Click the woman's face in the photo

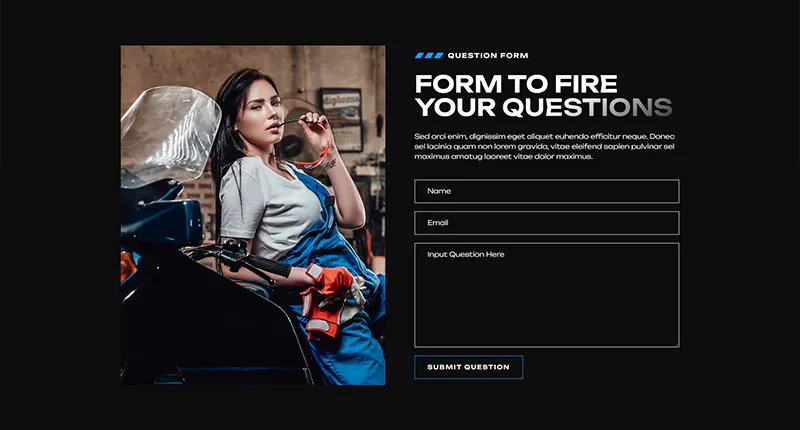pos(264,111)
